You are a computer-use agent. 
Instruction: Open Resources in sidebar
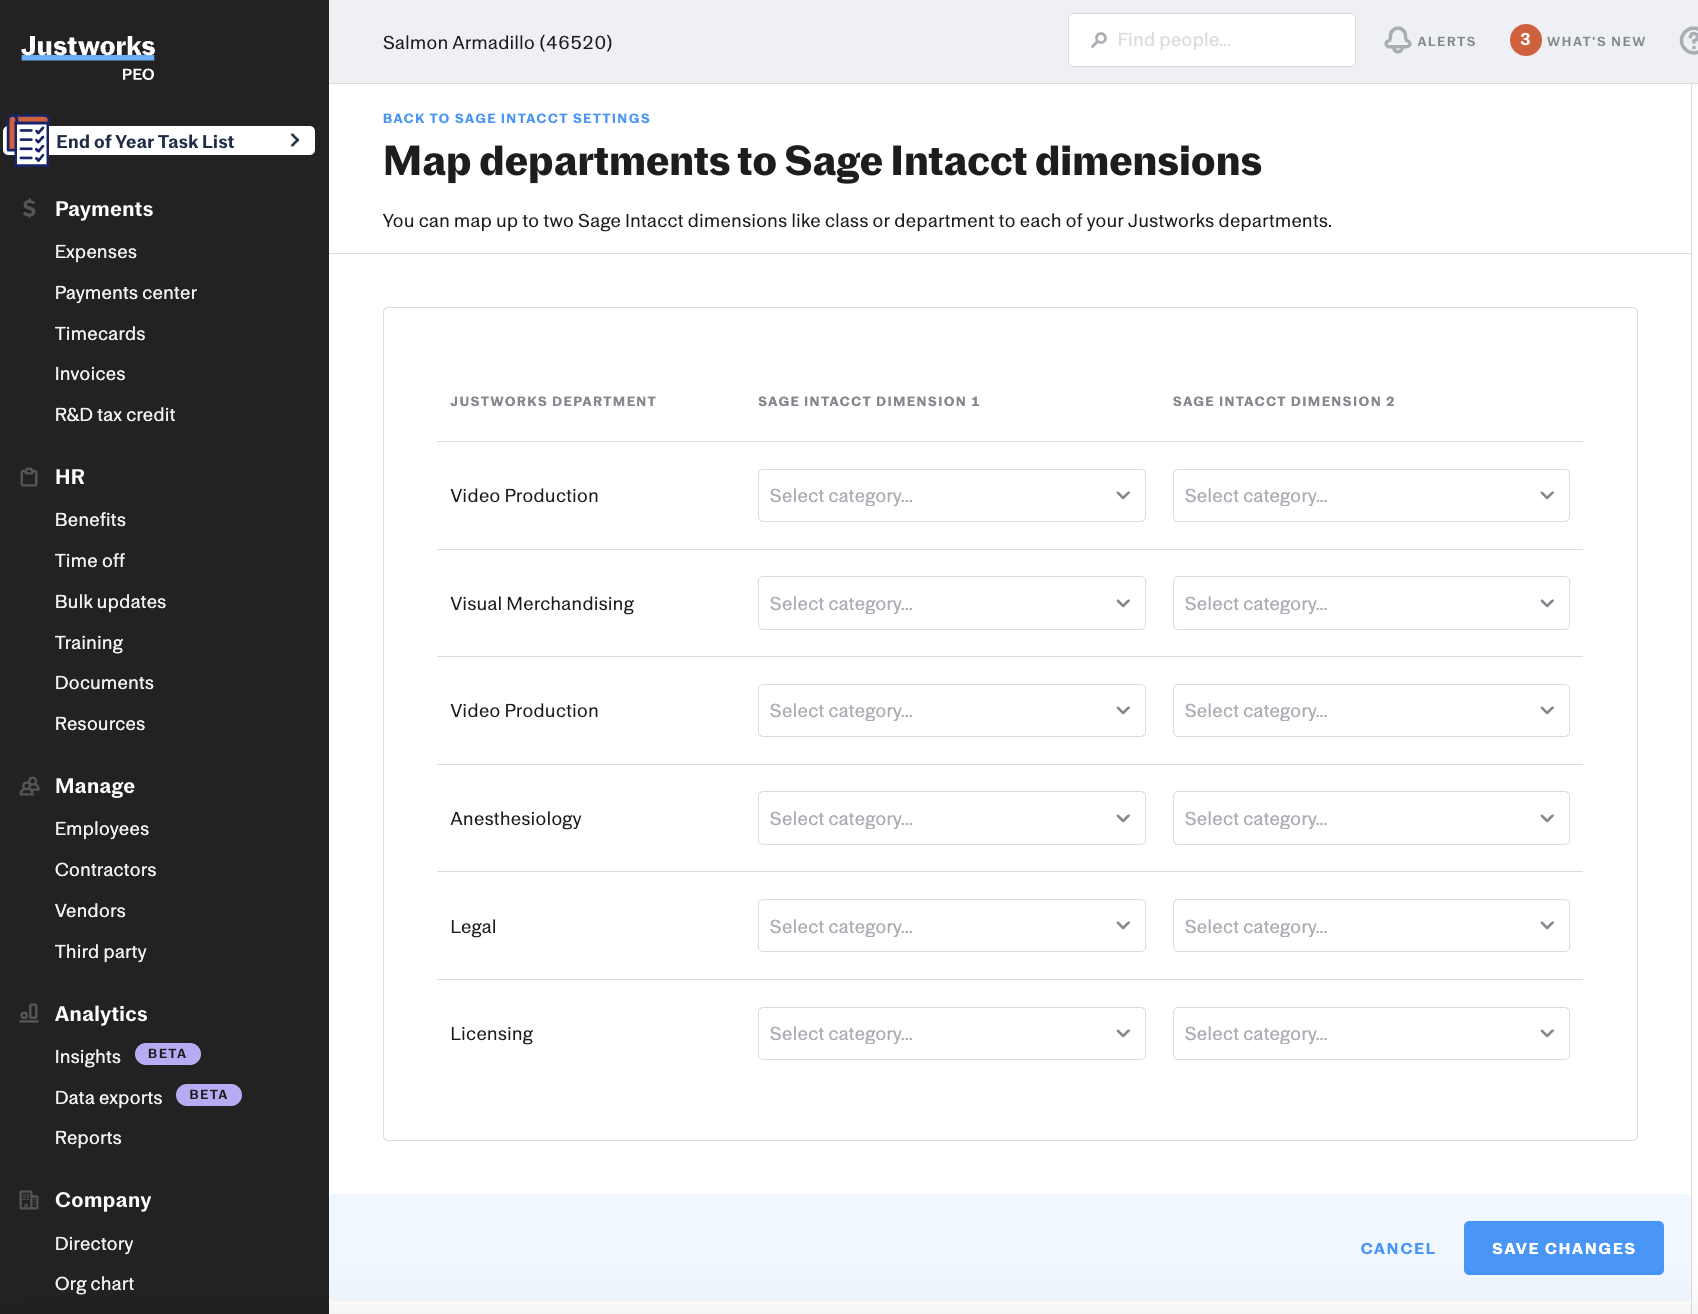pyautogui.click(x=100, y=724)
